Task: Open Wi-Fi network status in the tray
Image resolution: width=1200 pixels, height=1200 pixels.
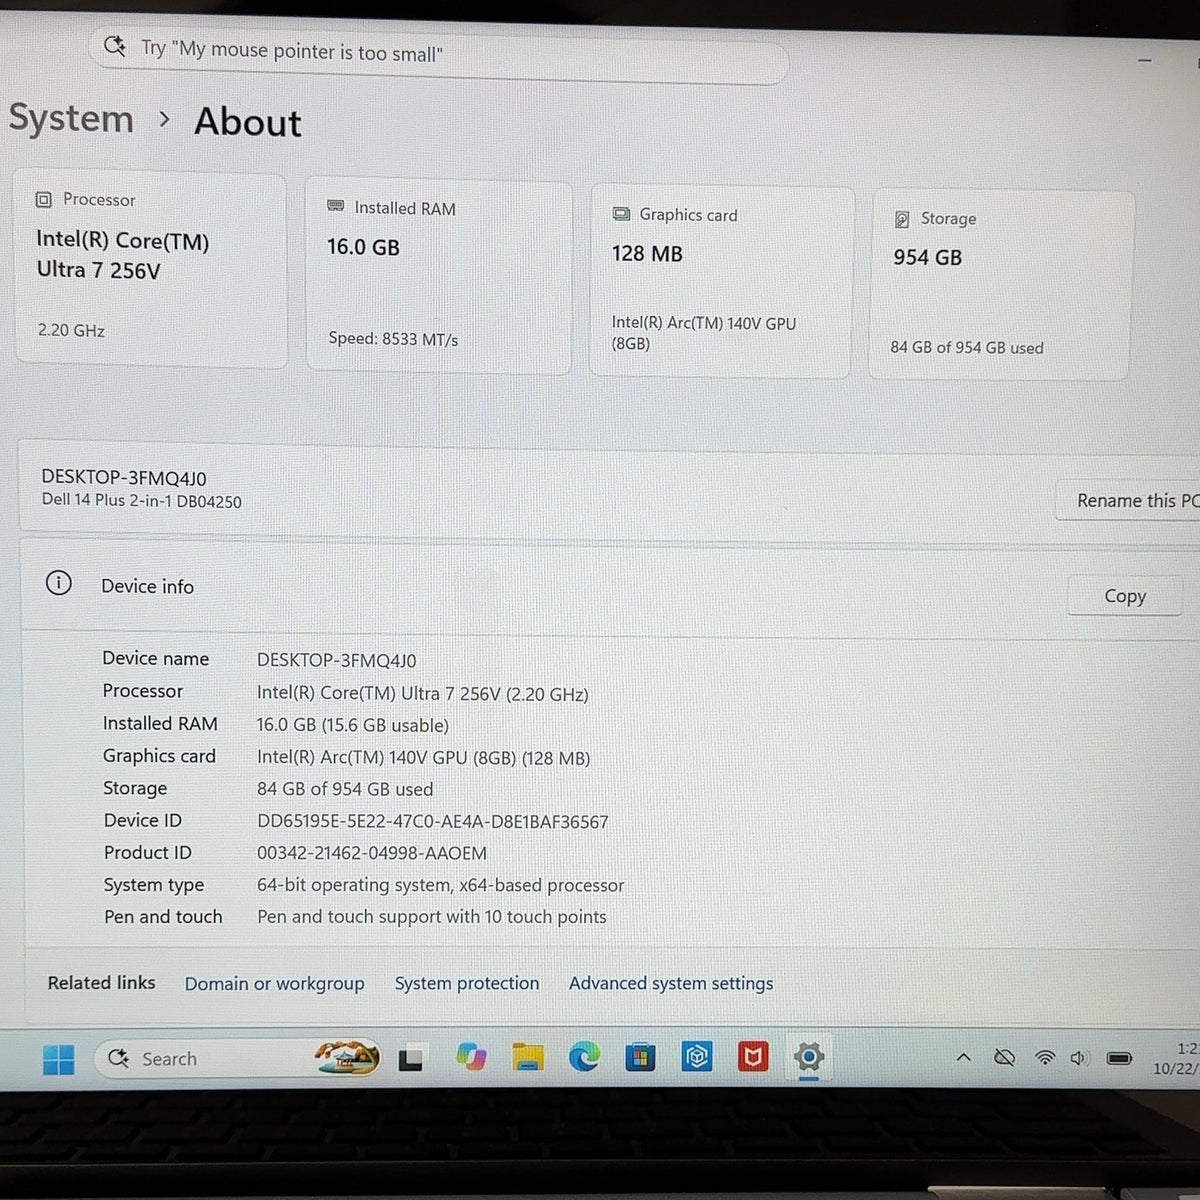Action: pos(1045,1057)
